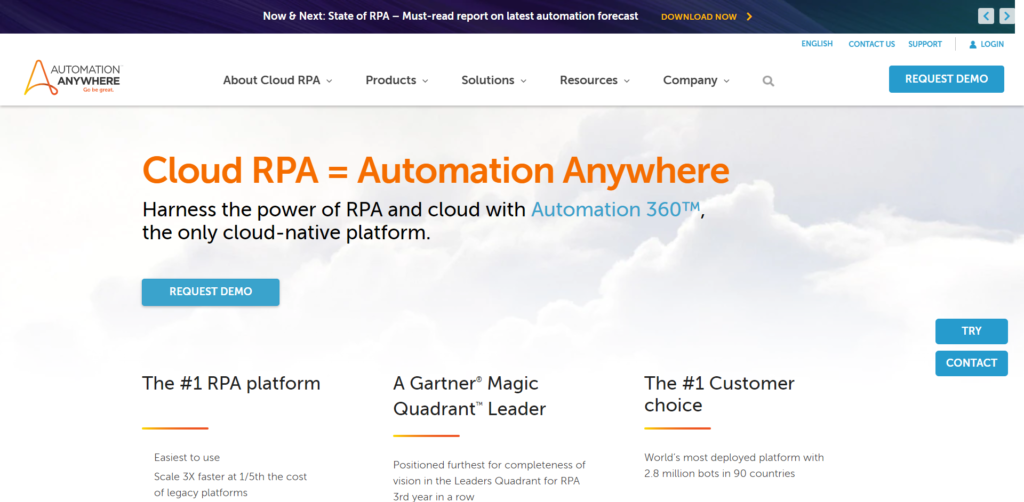Click 'World's most deployed platform' paragraph
This screenshot has height=502, width=1024.
click(x=734, y=465)
